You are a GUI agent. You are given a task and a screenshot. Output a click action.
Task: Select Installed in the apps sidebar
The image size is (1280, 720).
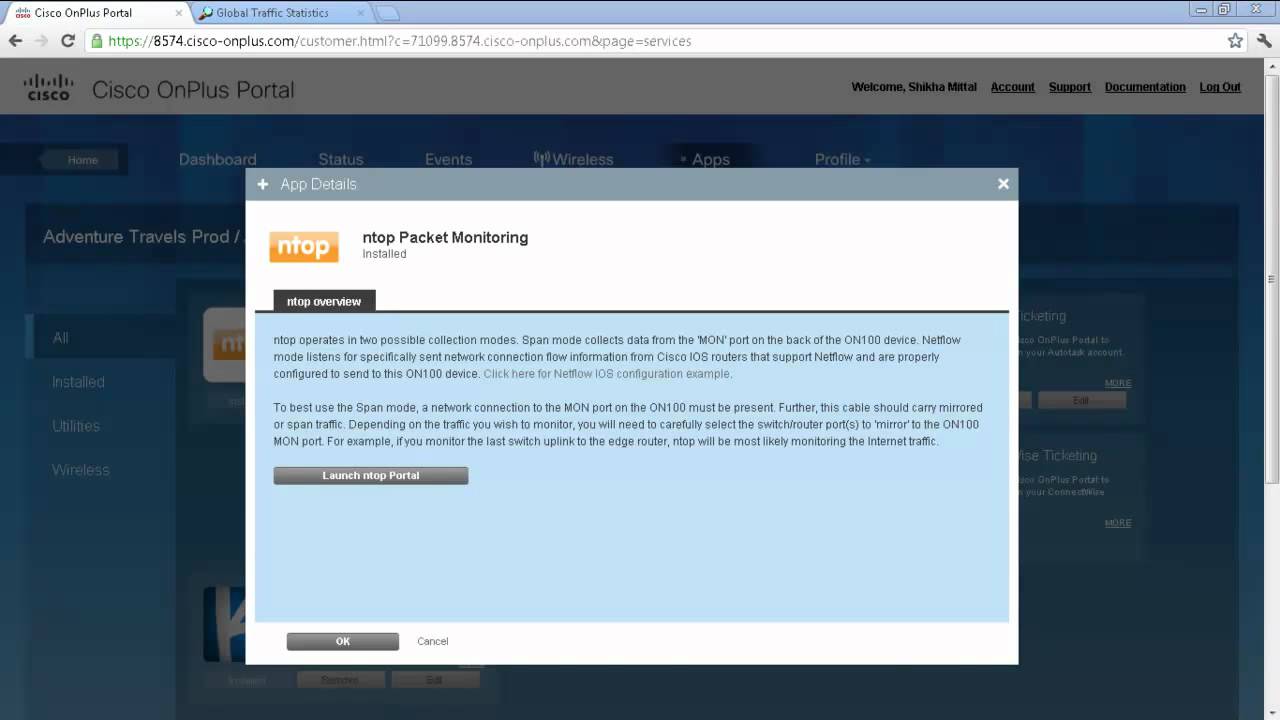[x=78, y=382]
